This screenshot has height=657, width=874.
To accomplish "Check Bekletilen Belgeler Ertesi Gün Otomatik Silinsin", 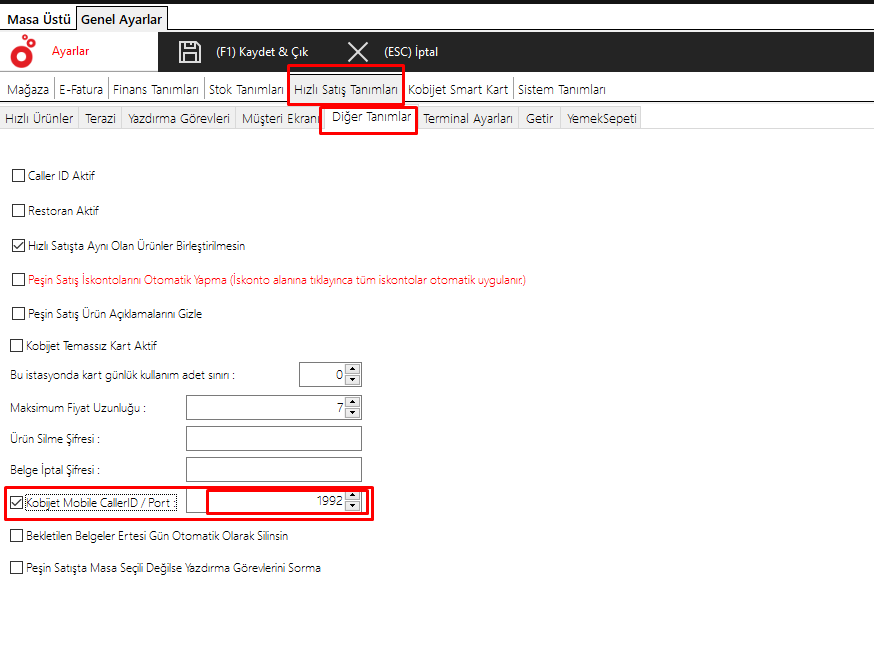I will 17,536.
